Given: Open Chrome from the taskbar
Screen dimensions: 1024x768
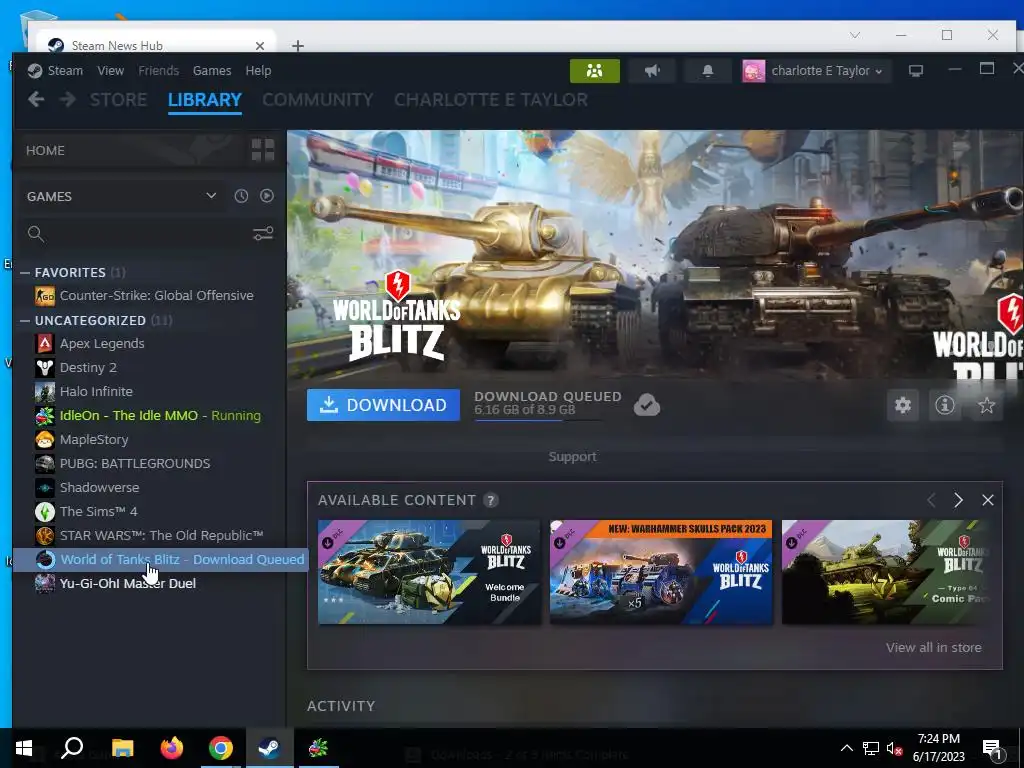Looking at the screenshot, I should click(221, 748).
